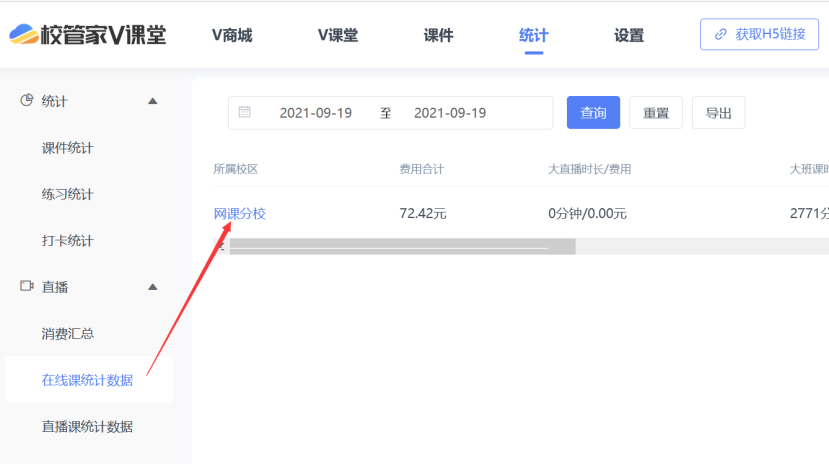Click the 统计 sidebar section label

click(x=54, y=101)
